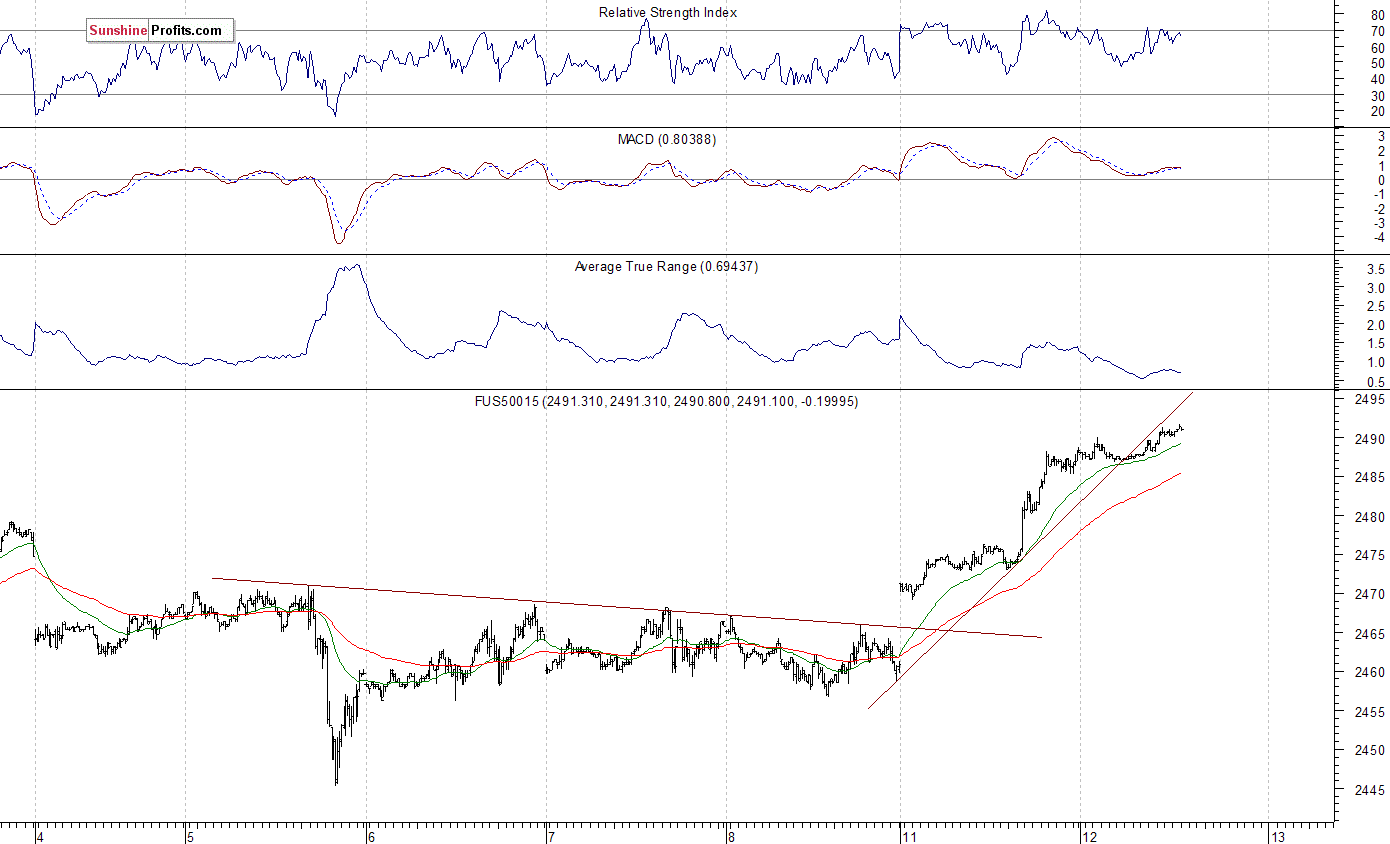This screenshot has height=844, width=1390.
Task: Click the 2480 price axis label
Action: coord(1371,517)
